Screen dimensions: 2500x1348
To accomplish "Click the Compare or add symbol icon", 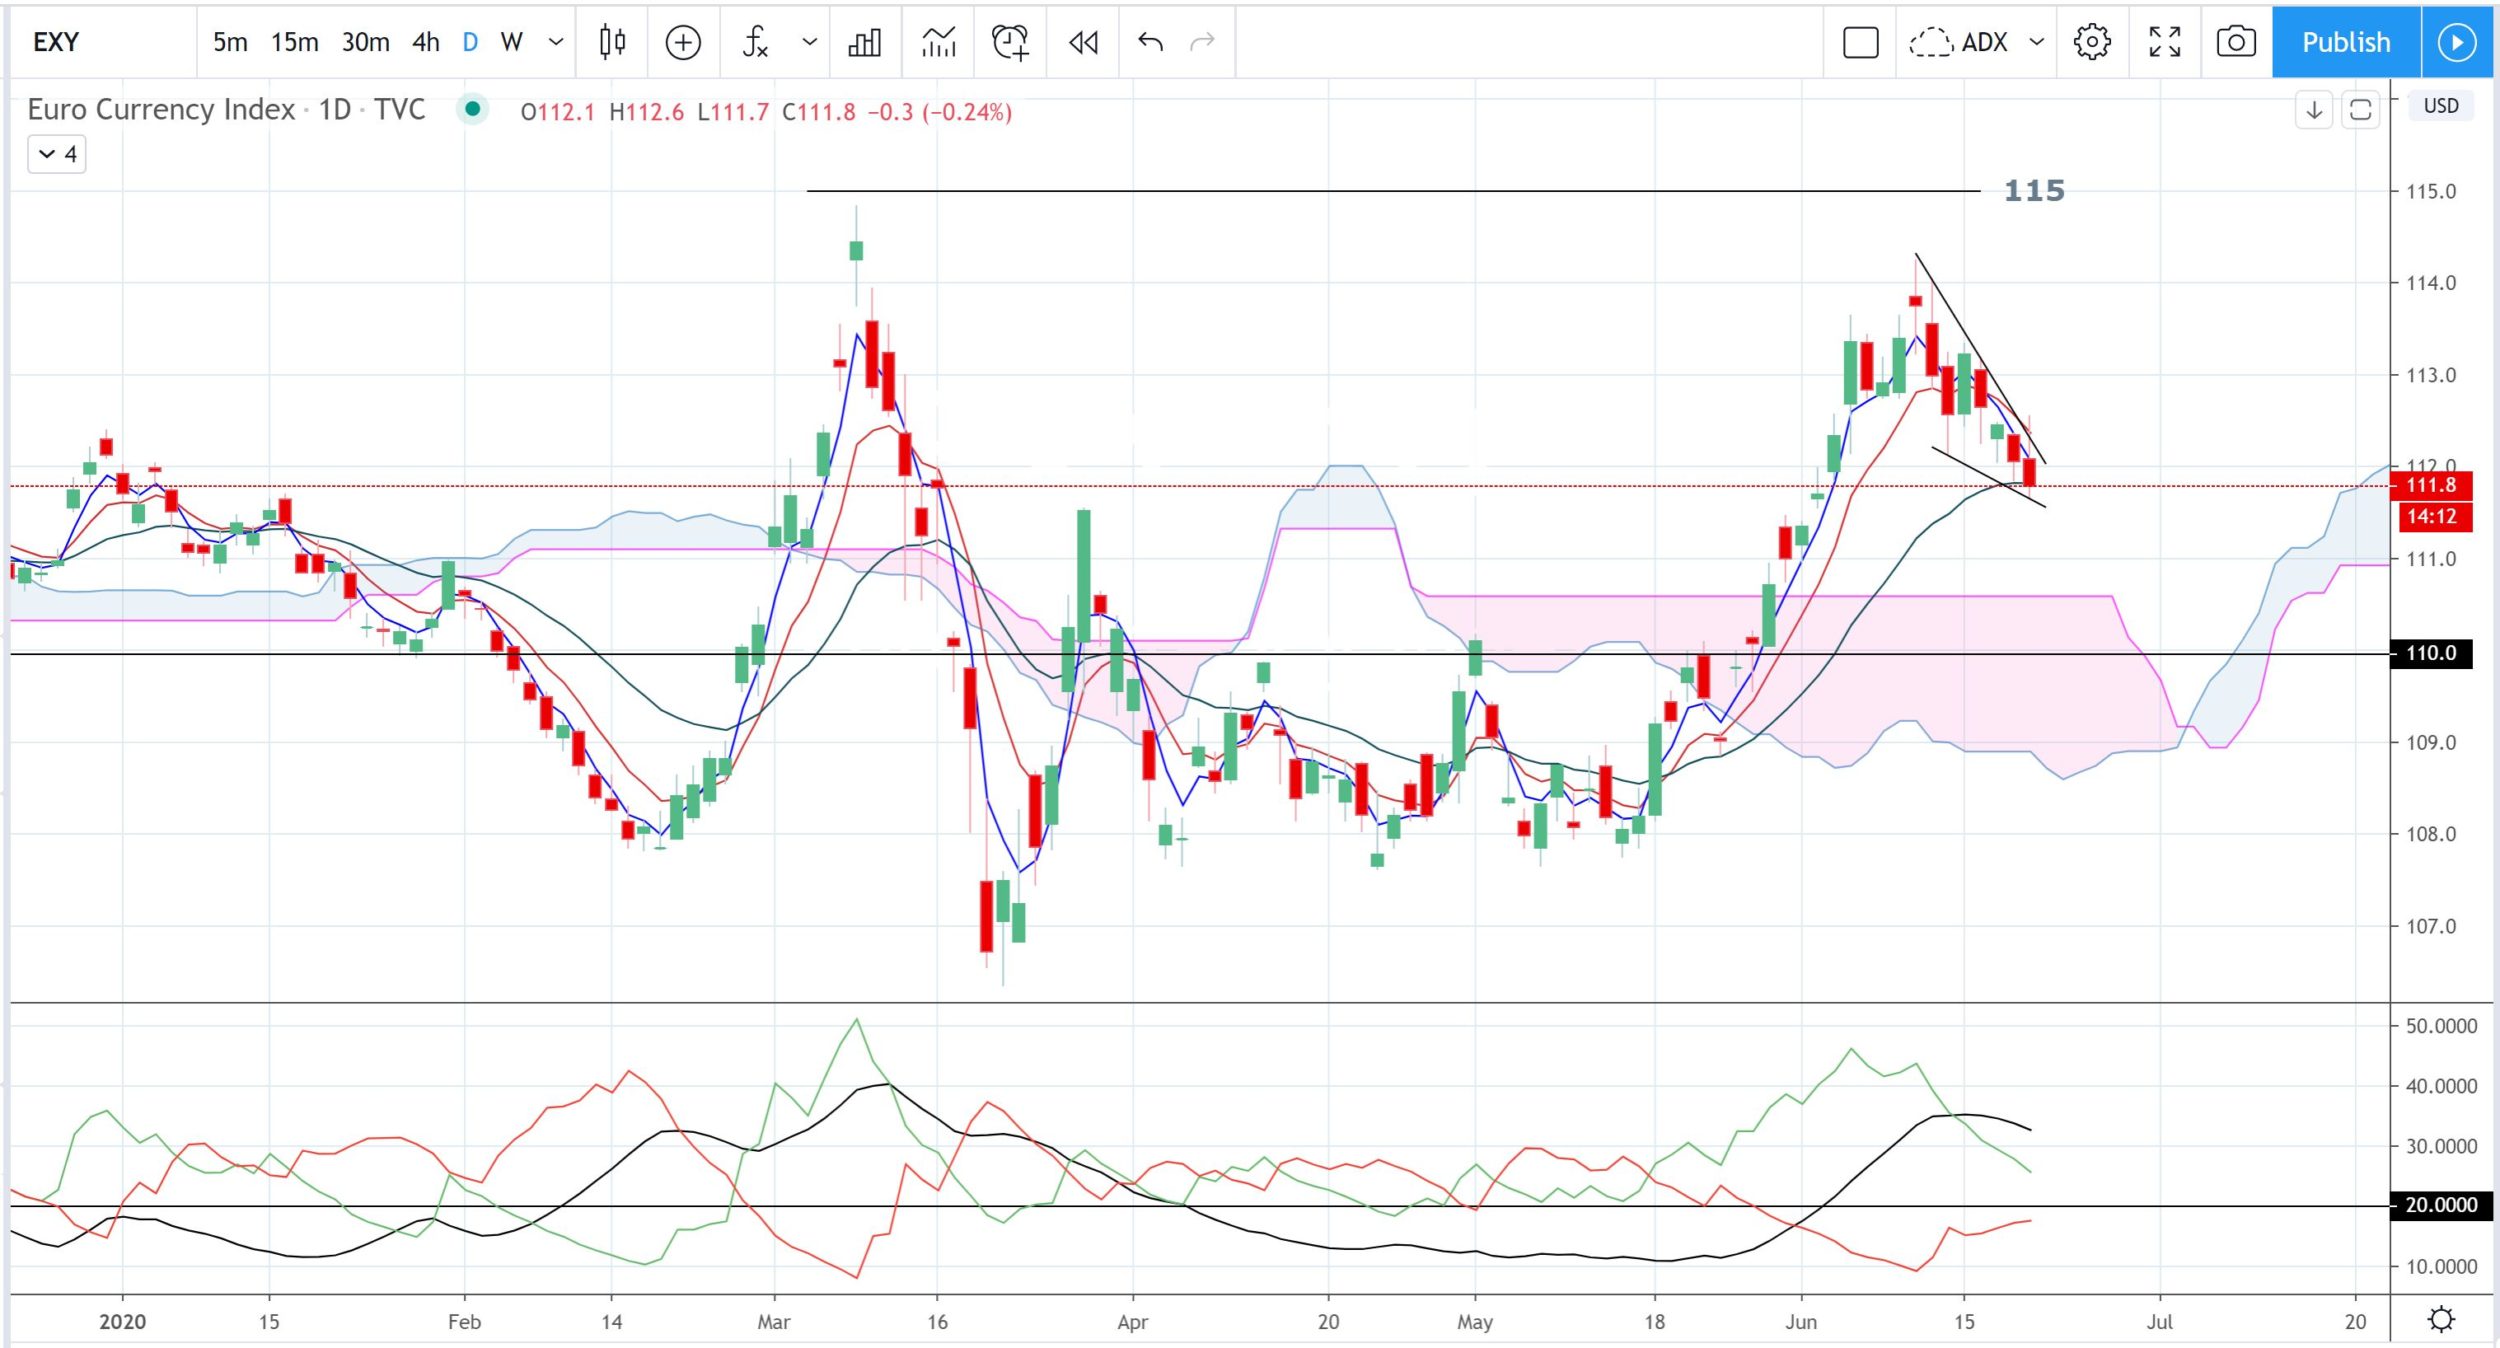I will tap(683, 42).
